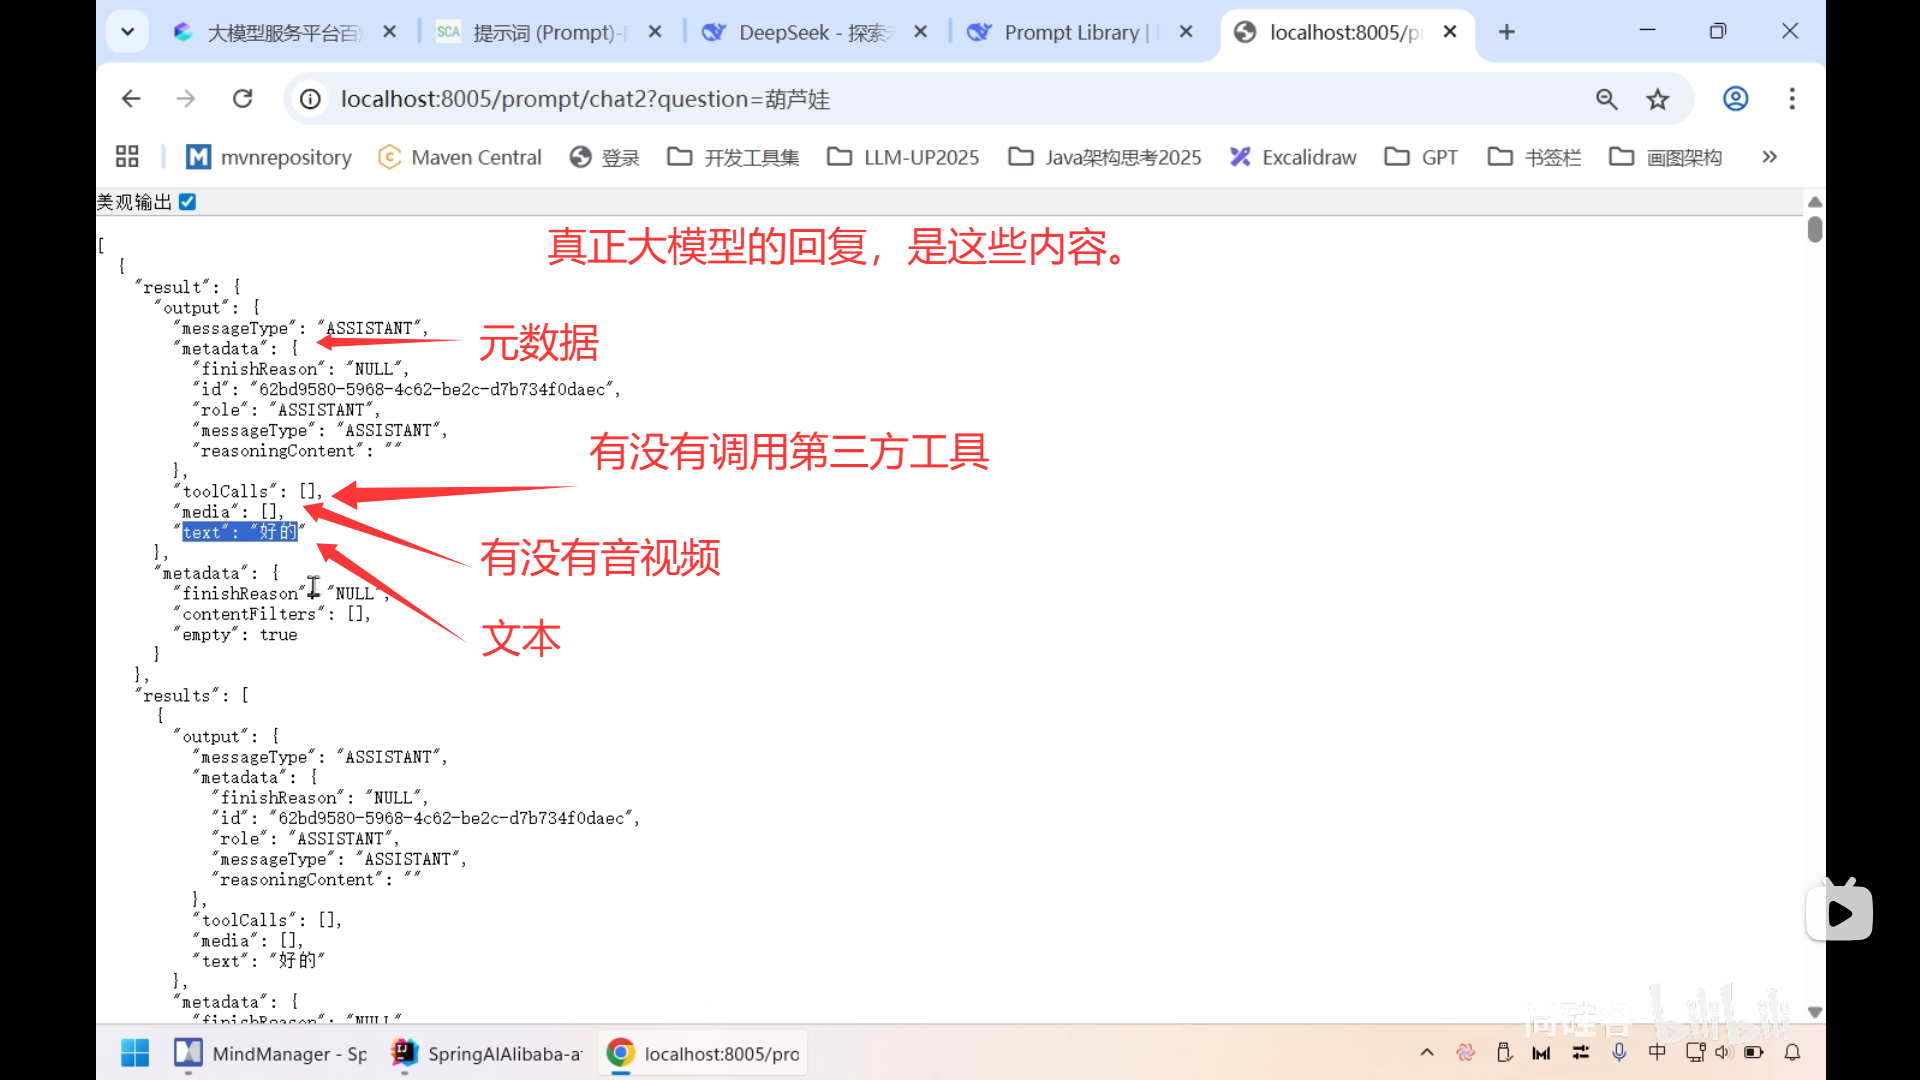The height and width of the screenshot is (1080, 1920).
Task: Open the Excalidraw bookmark
Action: (1293, 156)
